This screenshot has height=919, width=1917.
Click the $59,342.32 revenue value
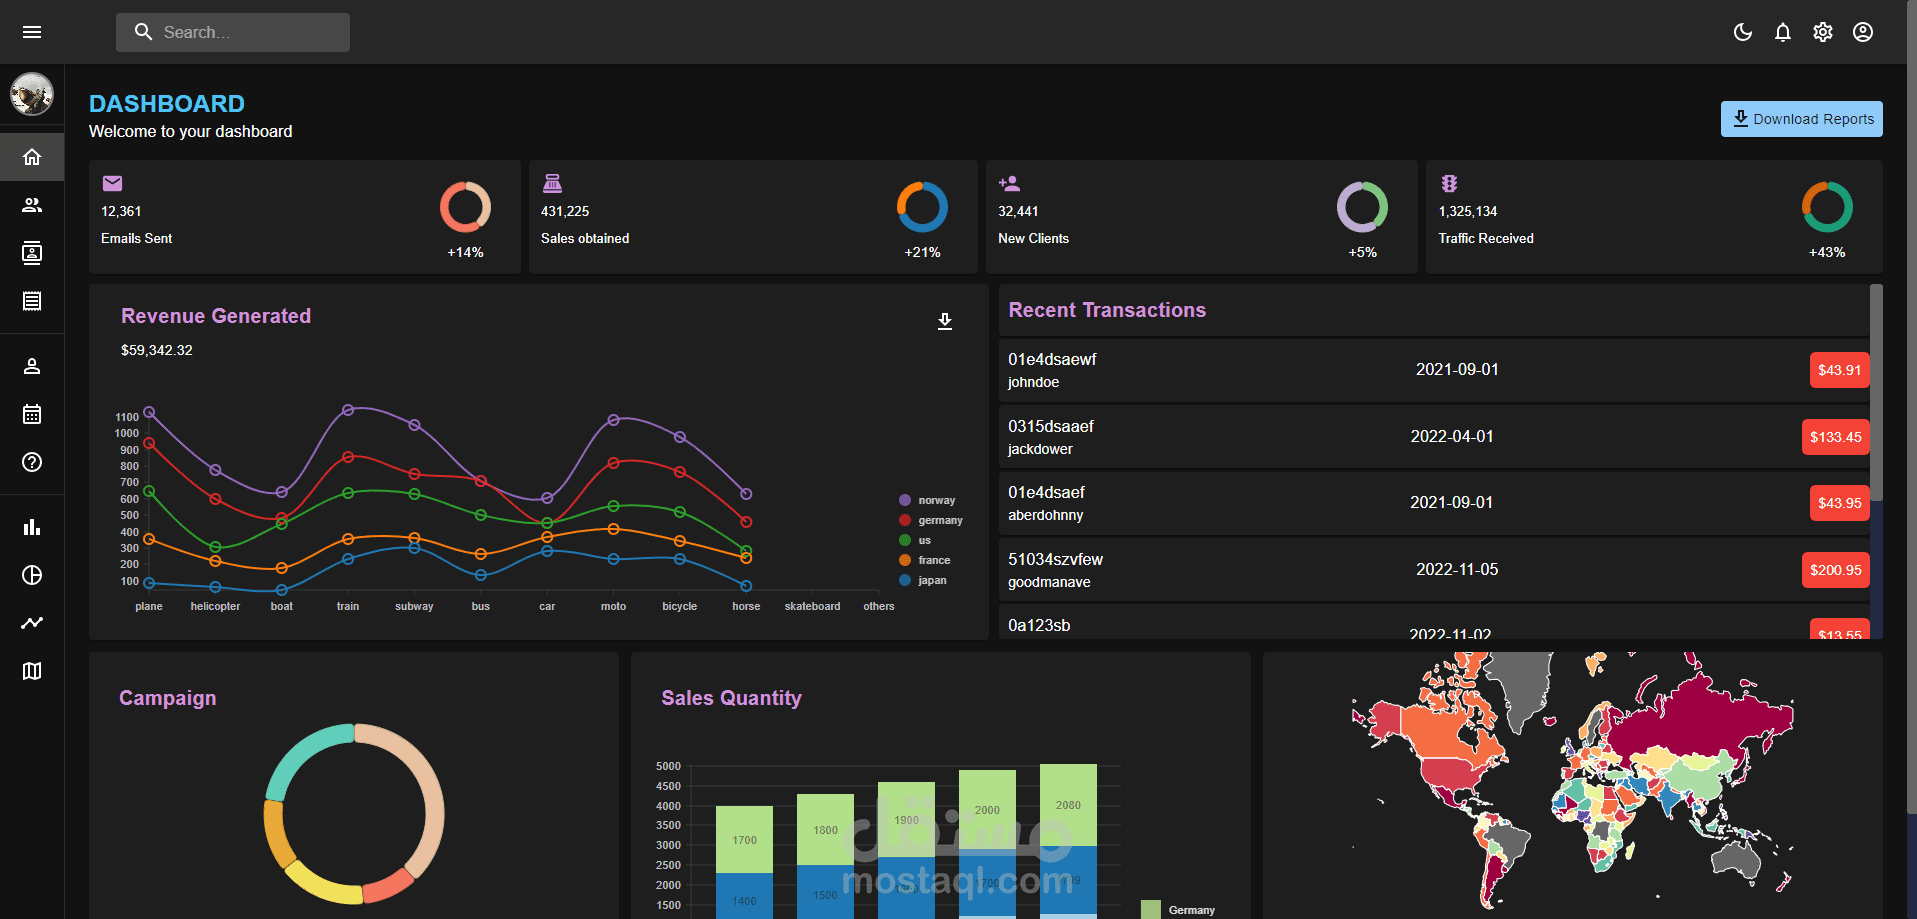click(x=157, y=350)
